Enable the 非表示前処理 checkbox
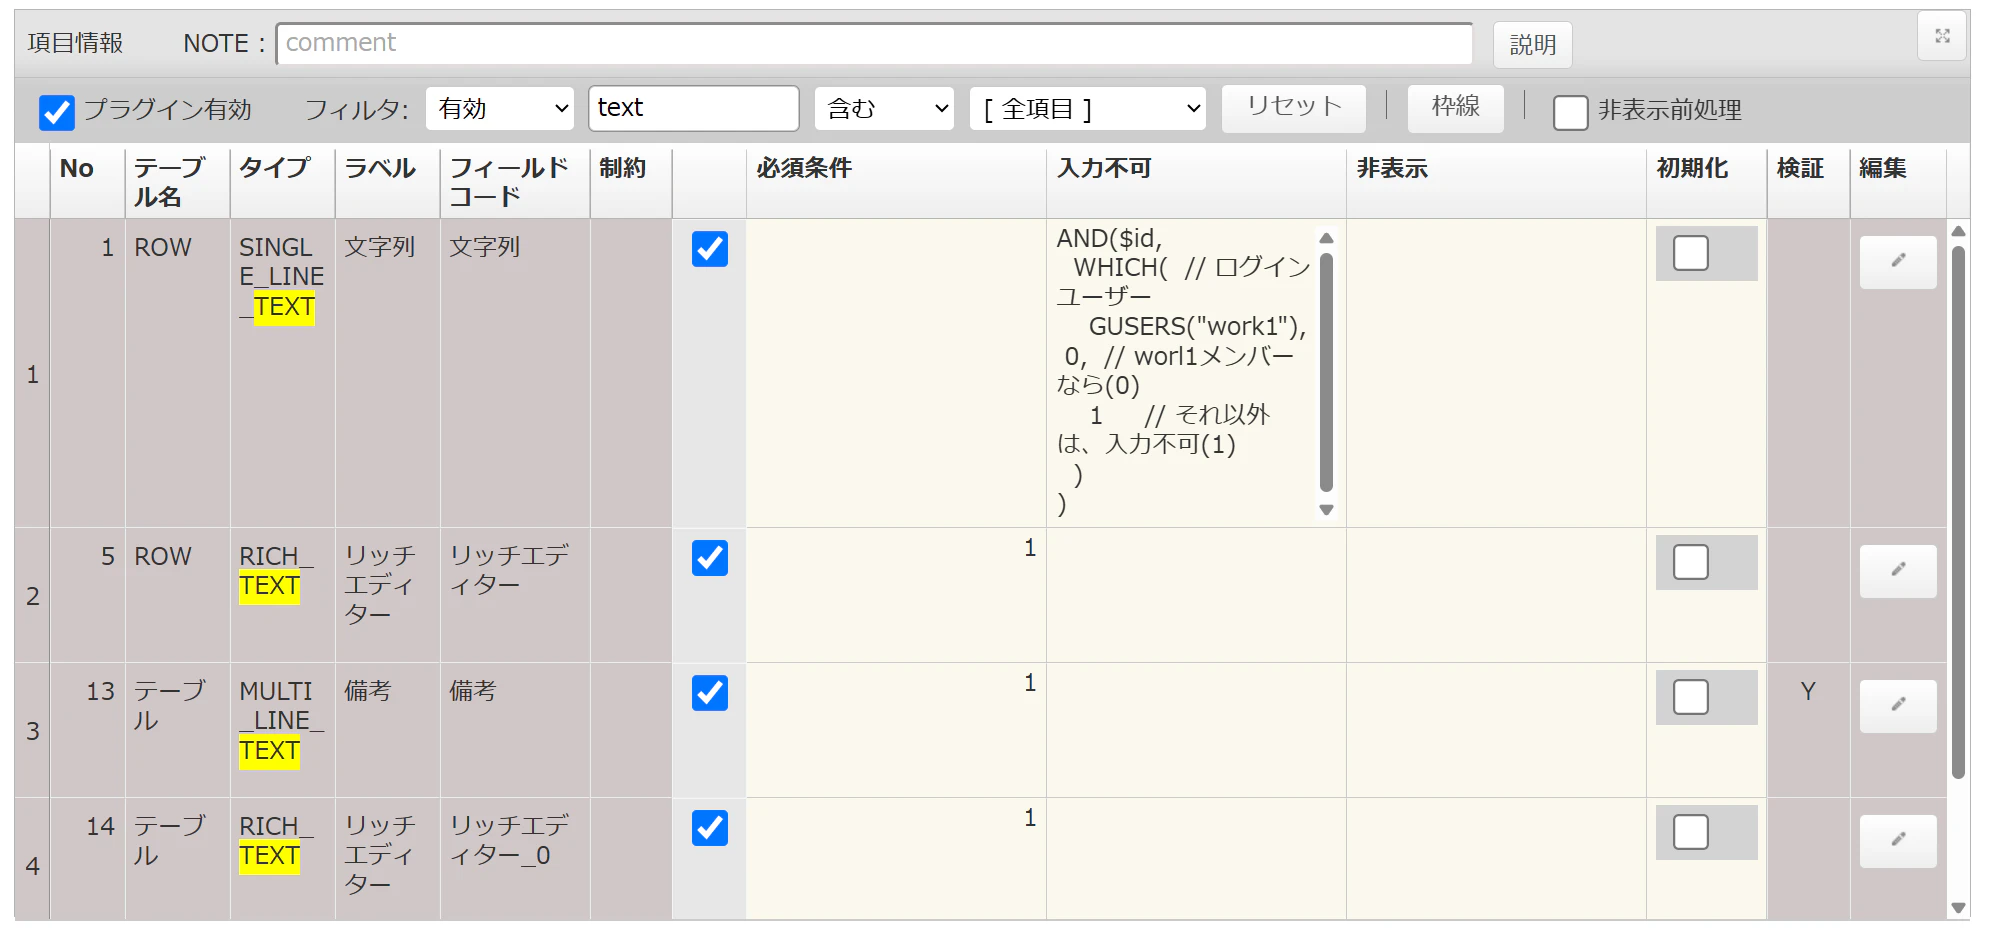1993x941 pixels. [x=1570, y=112]
